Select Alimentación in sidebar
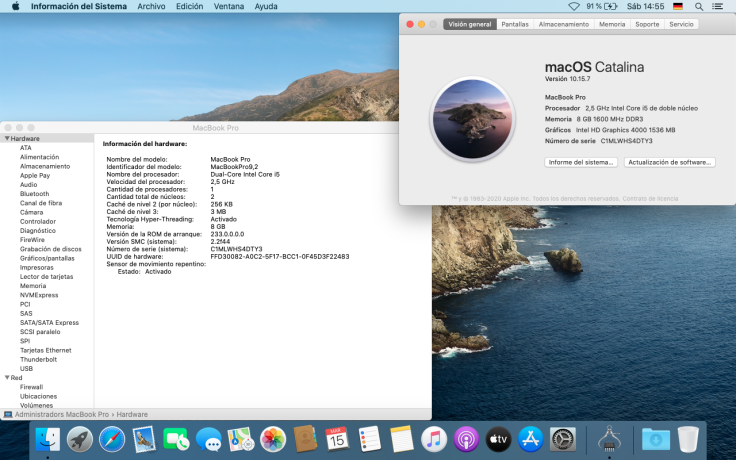Viewport: 736px width, 460px height. coord(39,157)
